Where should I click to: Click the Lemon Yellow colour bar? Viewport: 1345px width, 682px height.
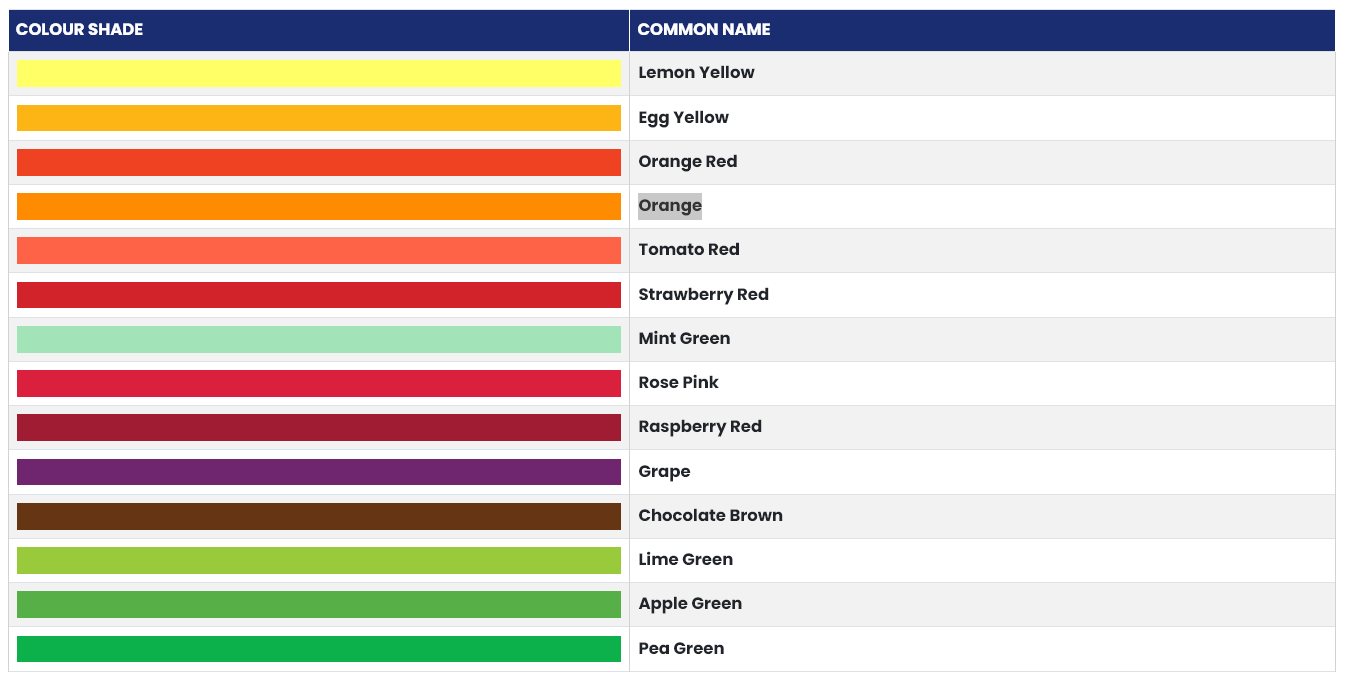click(318, 73)
